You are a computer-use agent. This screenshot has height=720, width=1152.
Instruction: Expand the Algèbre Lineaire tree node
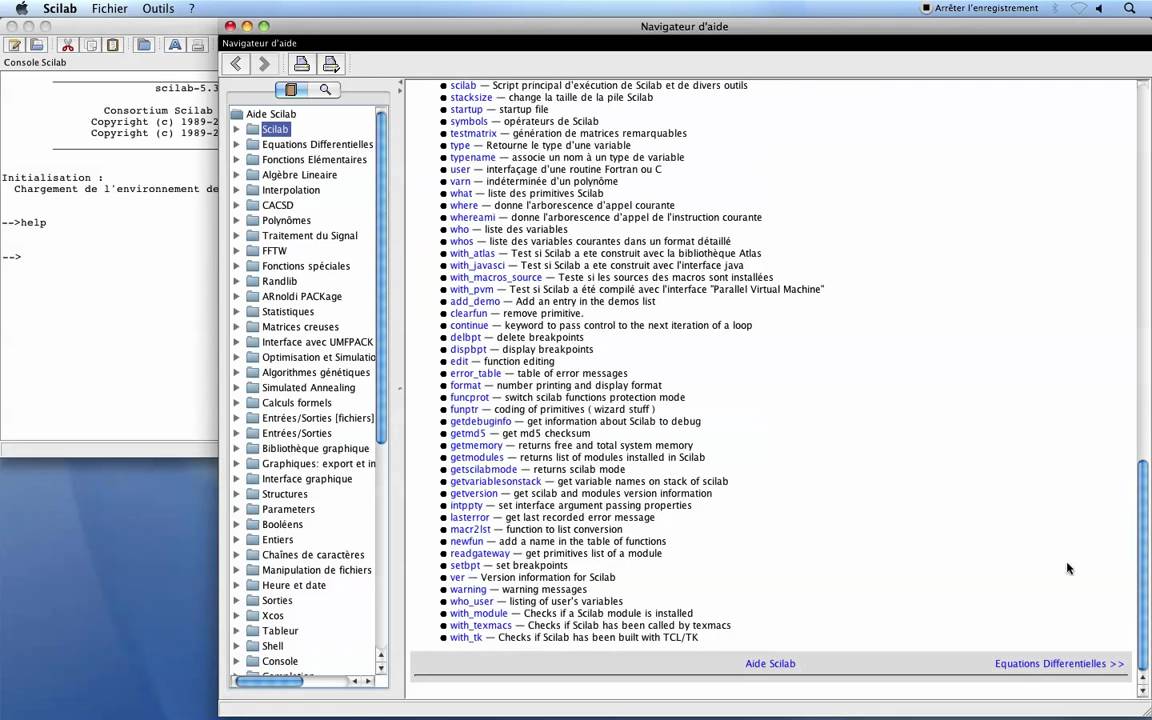point(237,175)
